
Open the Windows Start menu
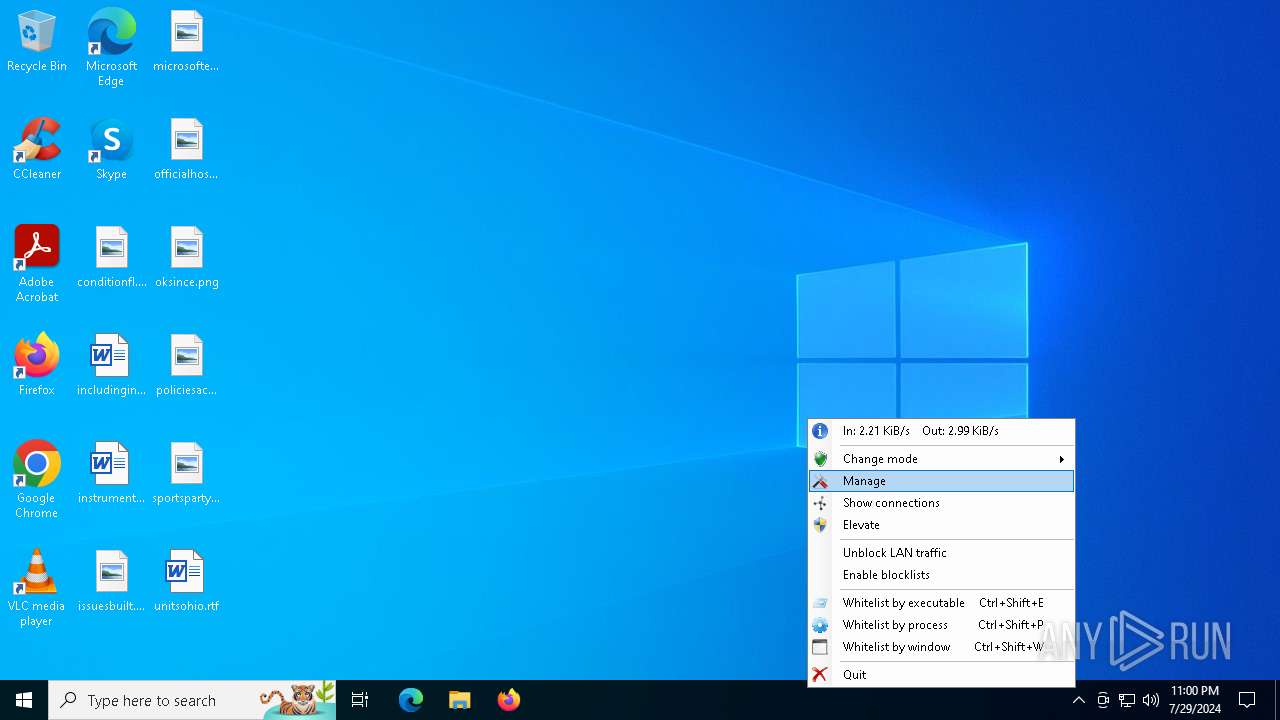[24, 700]
